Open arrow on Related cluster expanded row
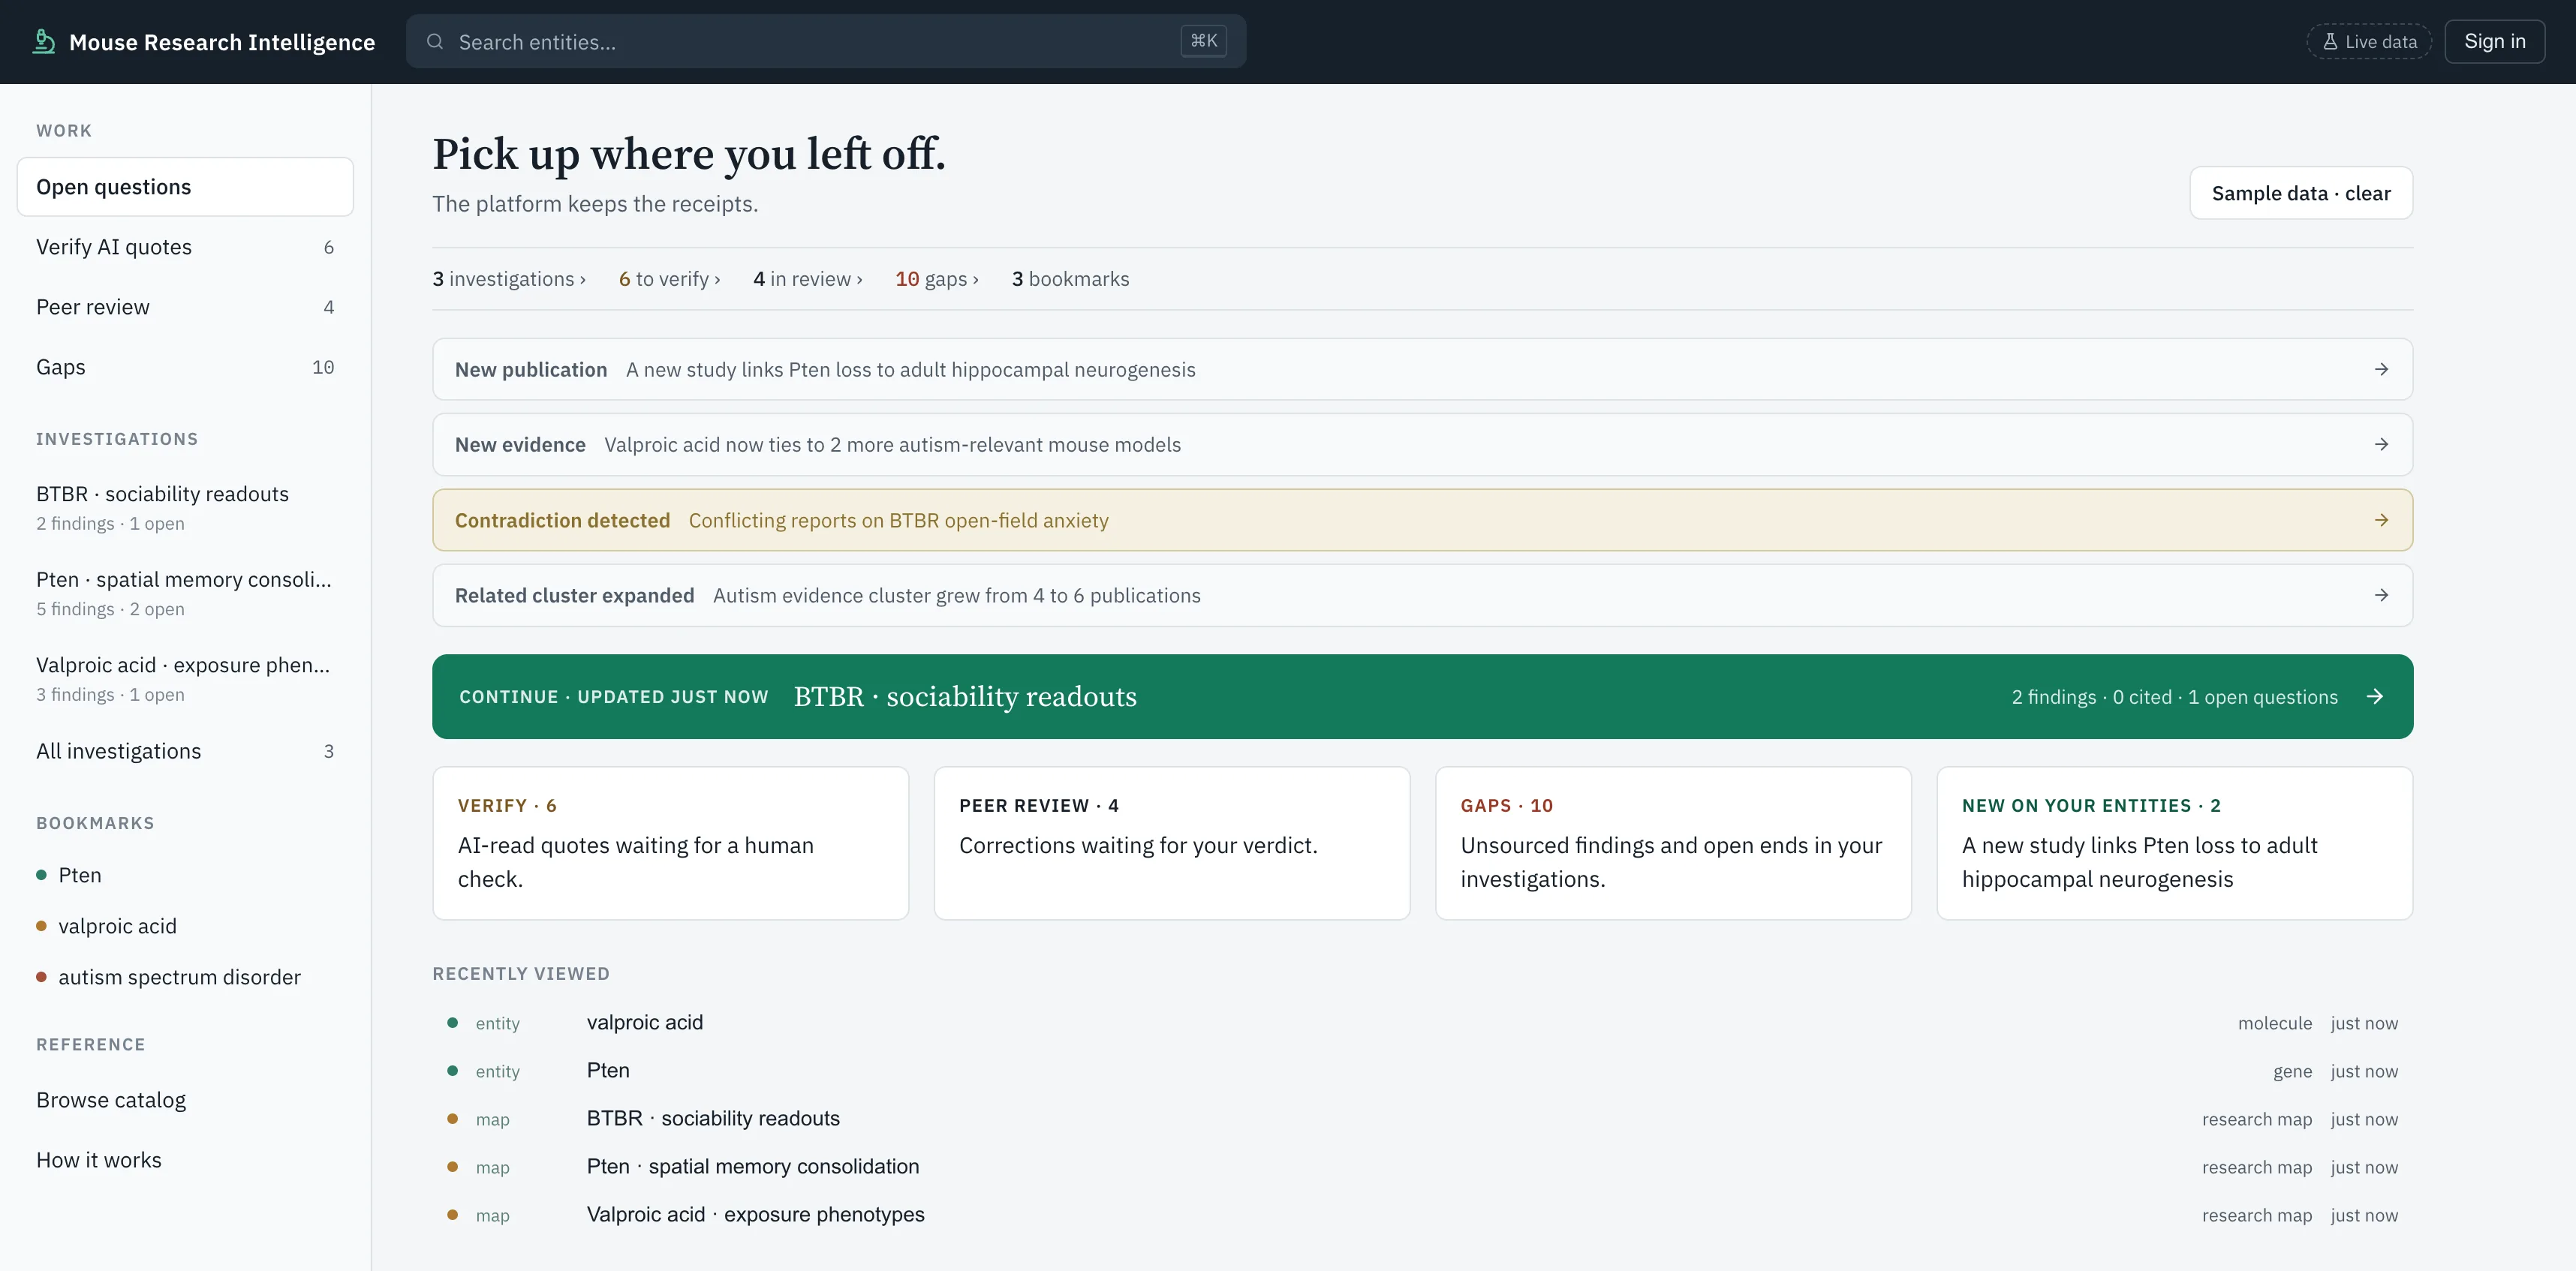This screenshot has height=1271, width=2576. click(2381, 596)
